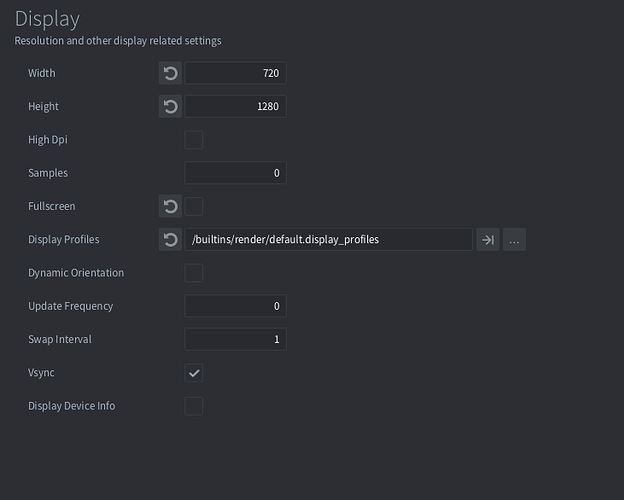Click the Samples input field

[x=236, y=173]
